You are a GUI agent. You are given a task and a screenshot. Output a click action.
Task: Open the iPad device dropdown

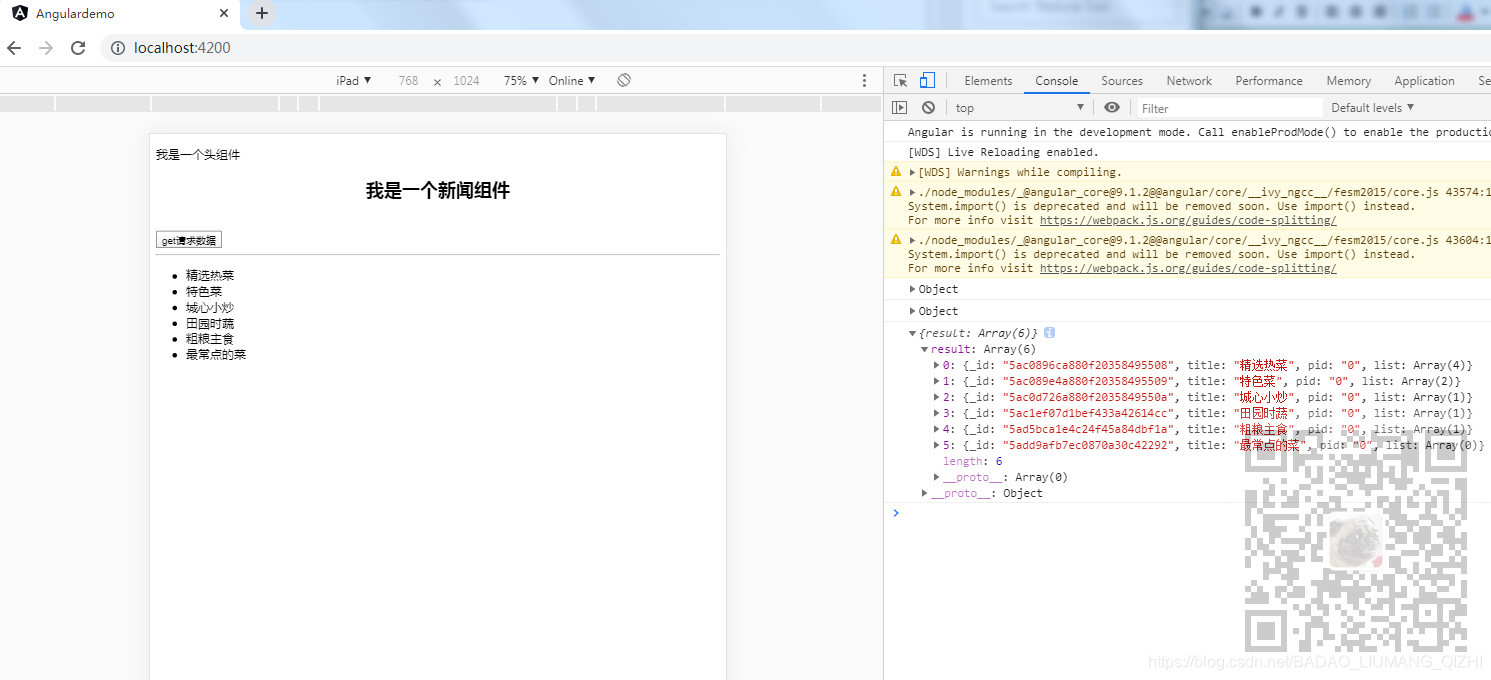[x=354, y=80]
